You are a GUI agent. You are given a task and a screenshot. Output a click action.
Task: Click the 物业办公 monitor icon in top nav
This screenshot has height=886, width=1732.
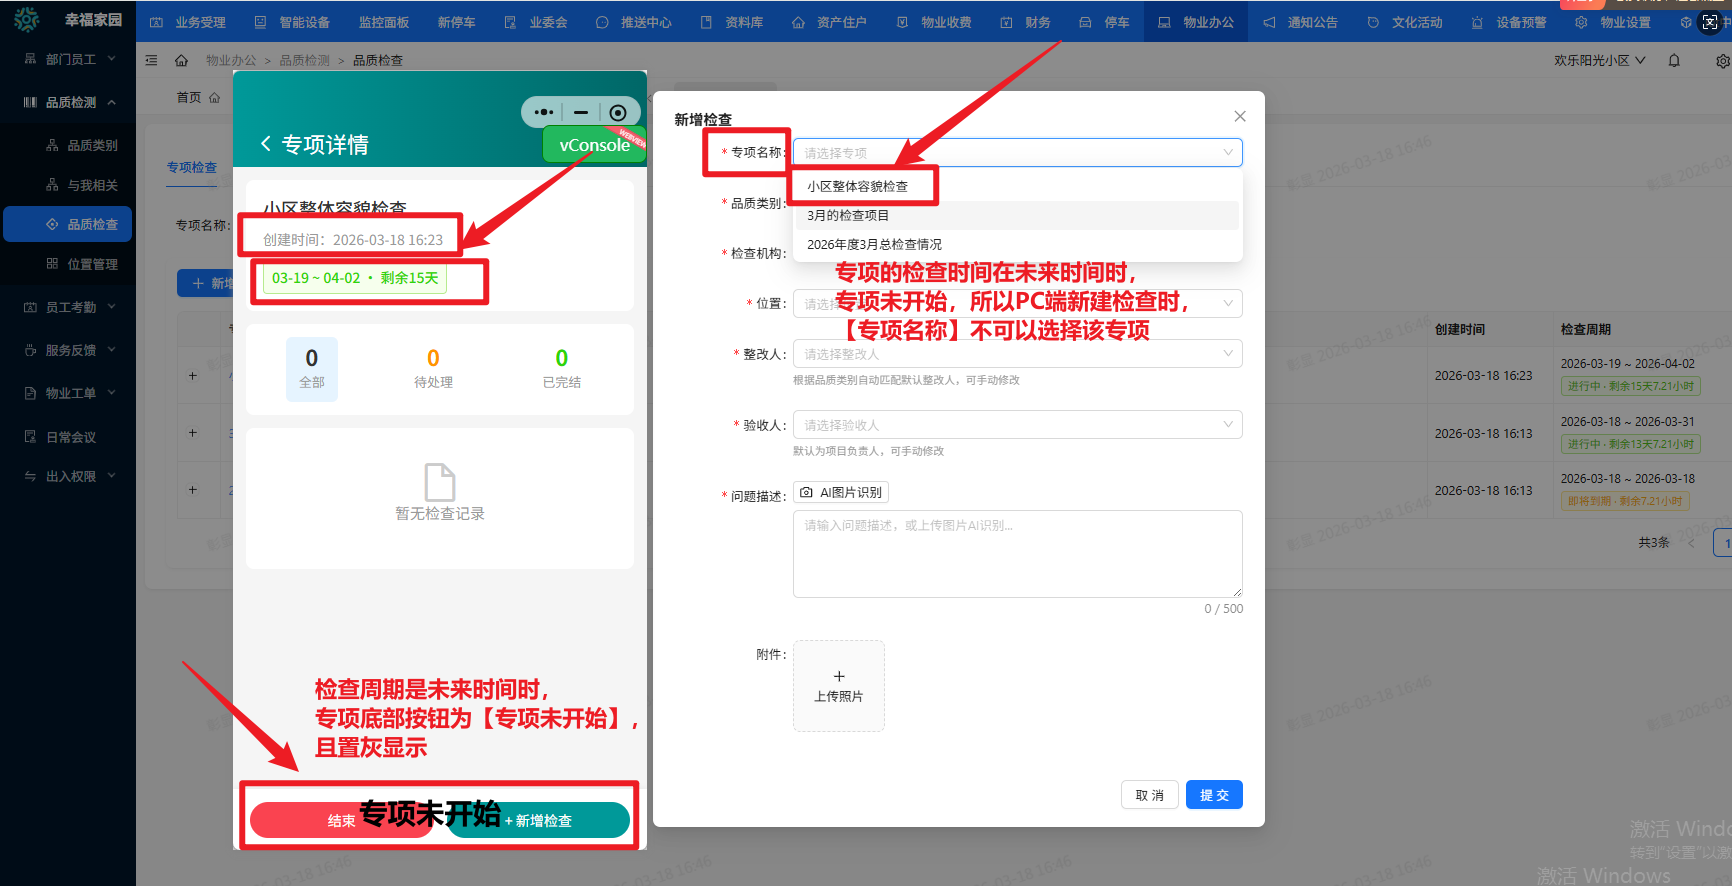coord(1164,22)
